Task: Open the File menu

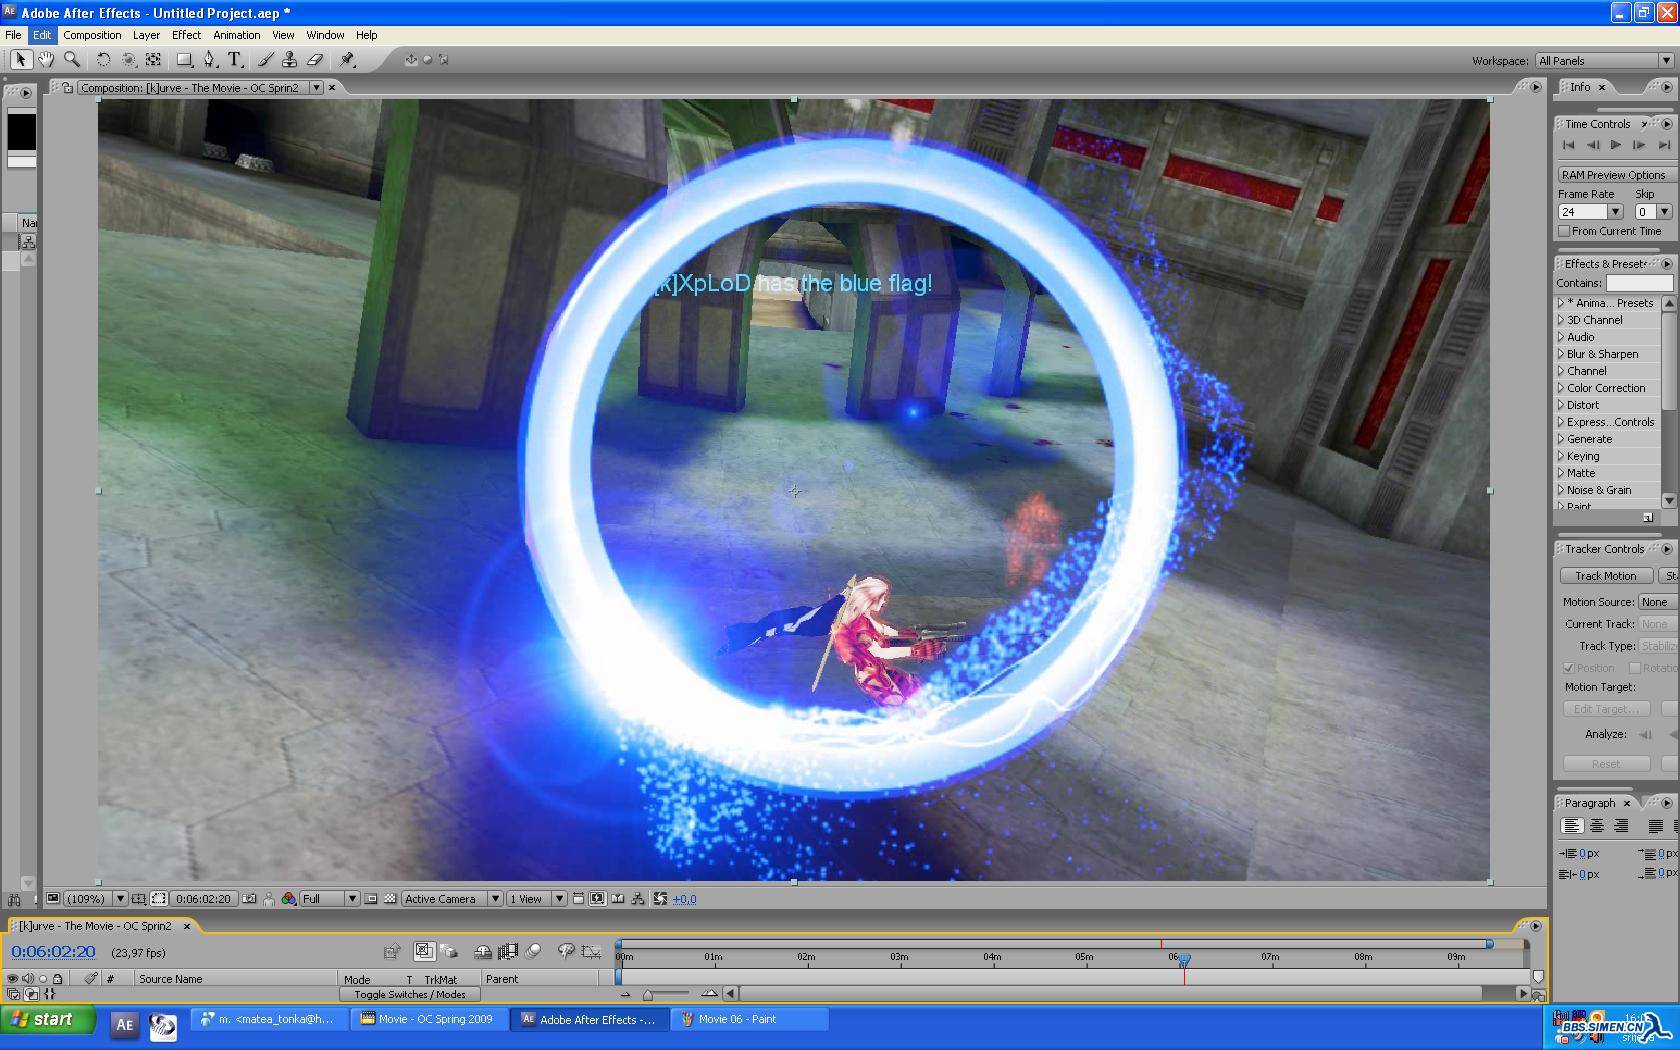Action: (13, 35)
